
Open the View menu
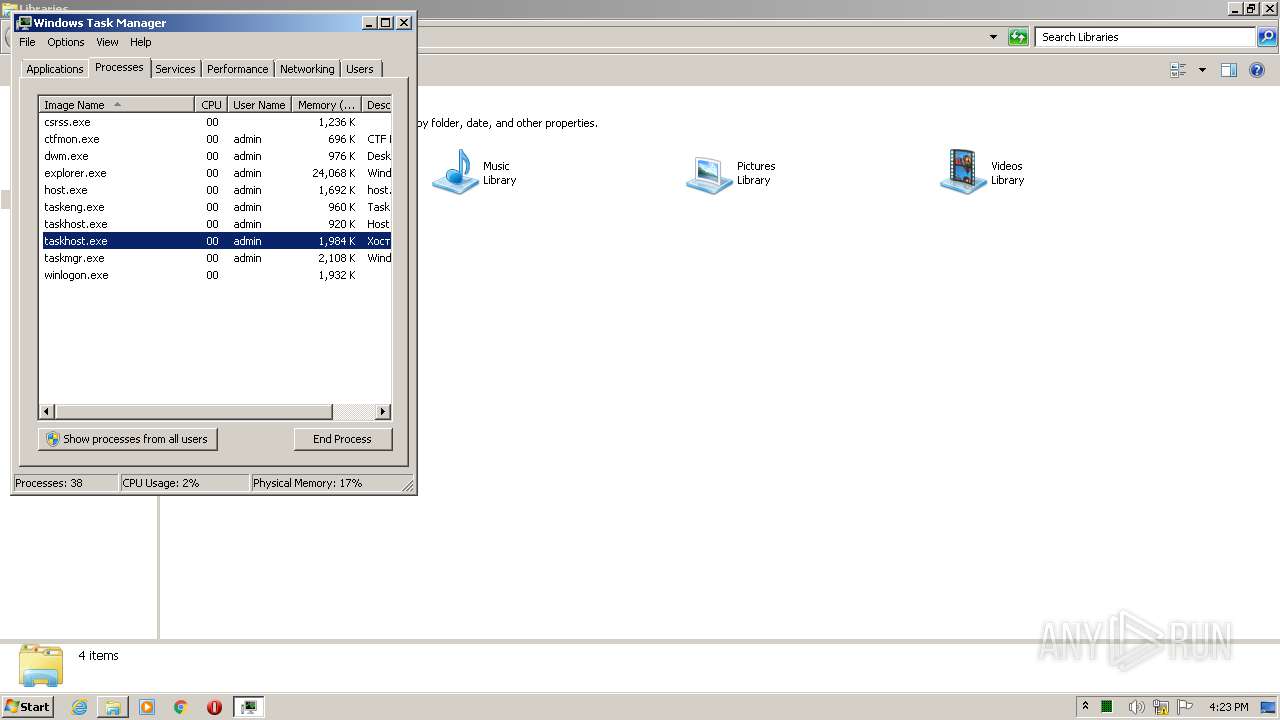[107, 42]
